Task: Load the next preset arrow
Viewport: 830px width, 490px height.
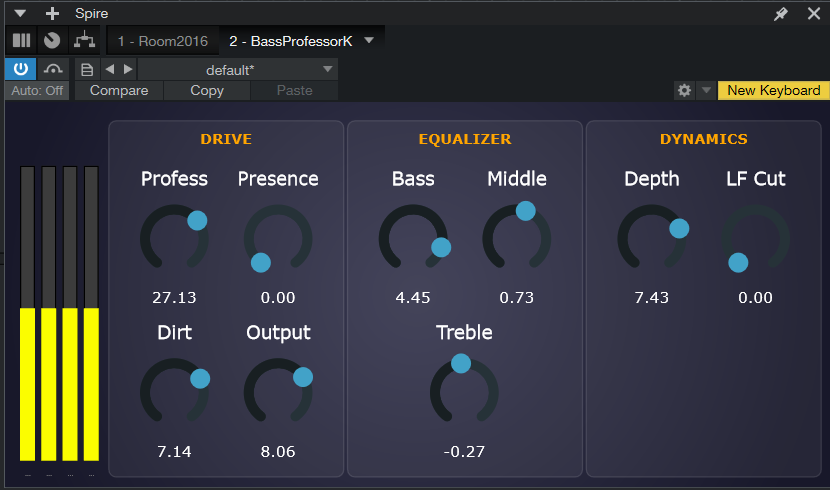Action: 128,69
